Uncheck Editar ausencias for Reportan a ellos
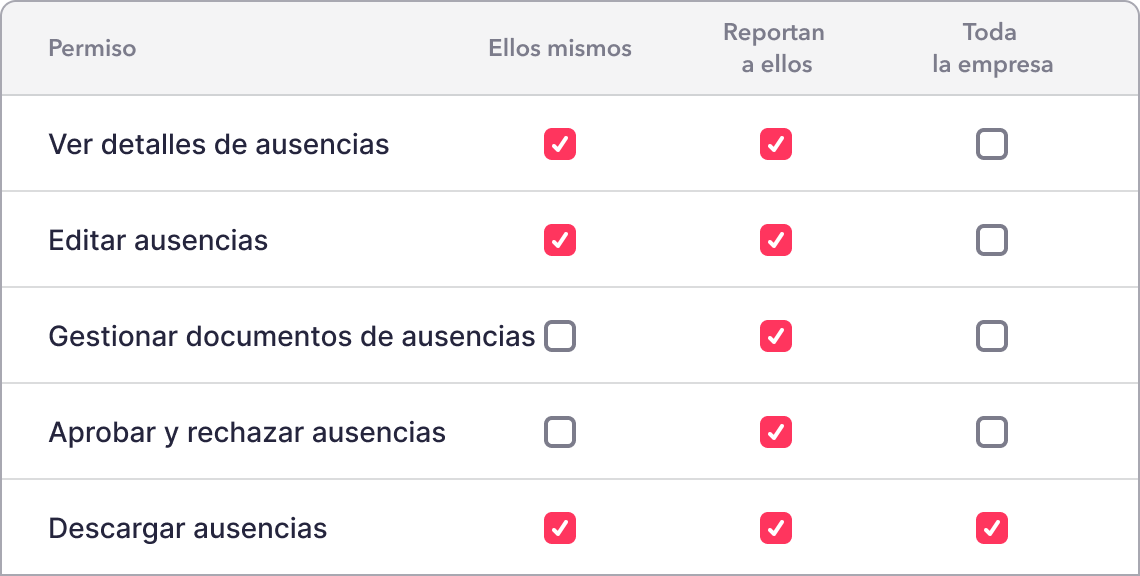Image resolution: width=1140 pixels, height=576 pixels. [776, 240]
